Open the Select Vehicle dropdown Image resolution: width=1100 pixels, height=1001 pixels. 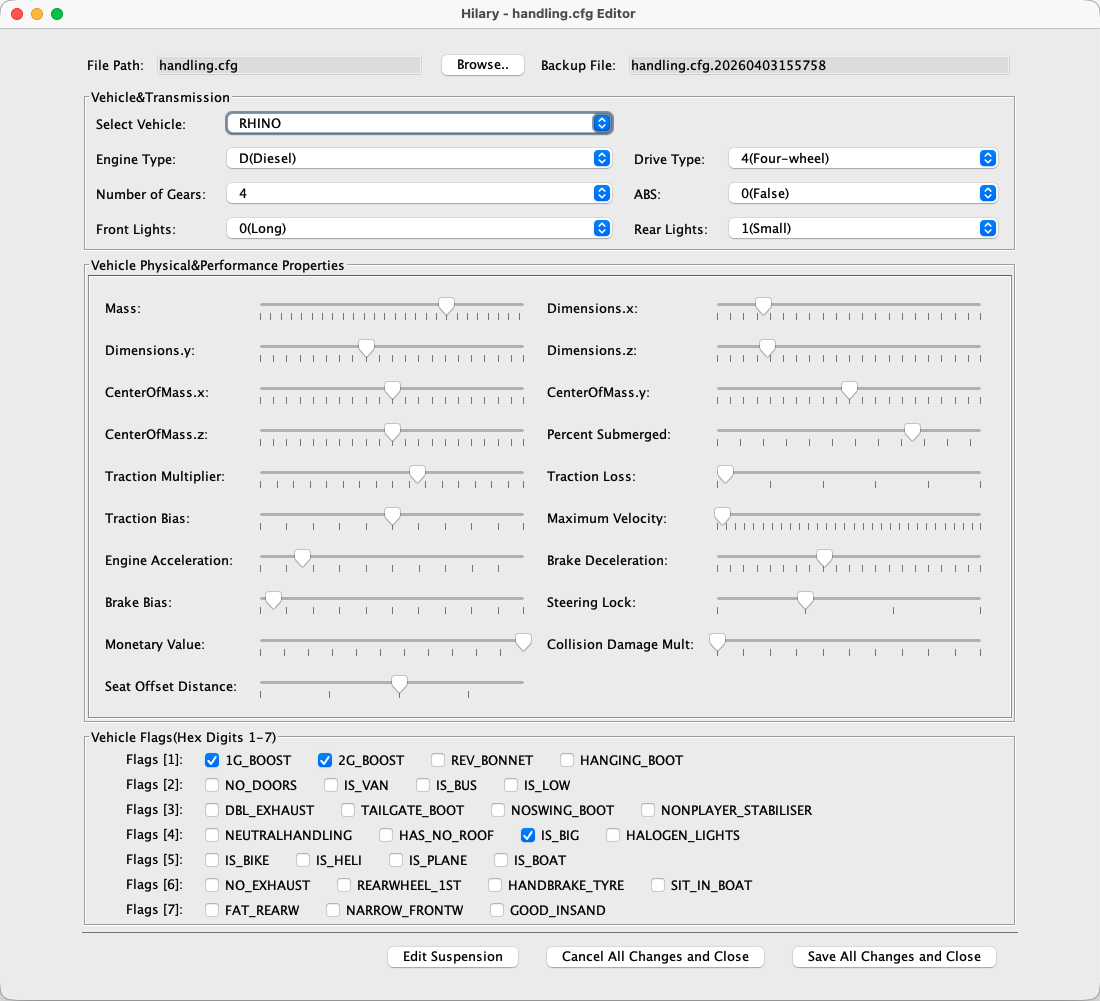419,123
